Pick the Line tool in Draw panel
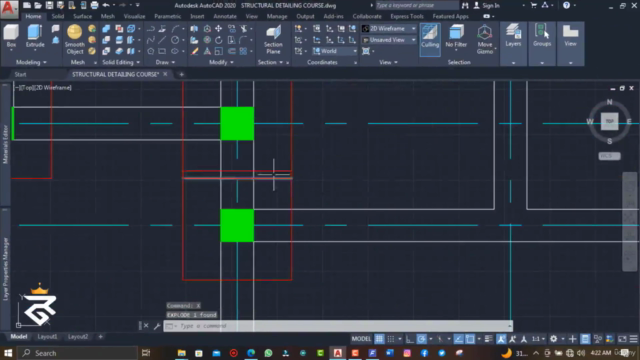640x360 pixels. click(162, 40)
